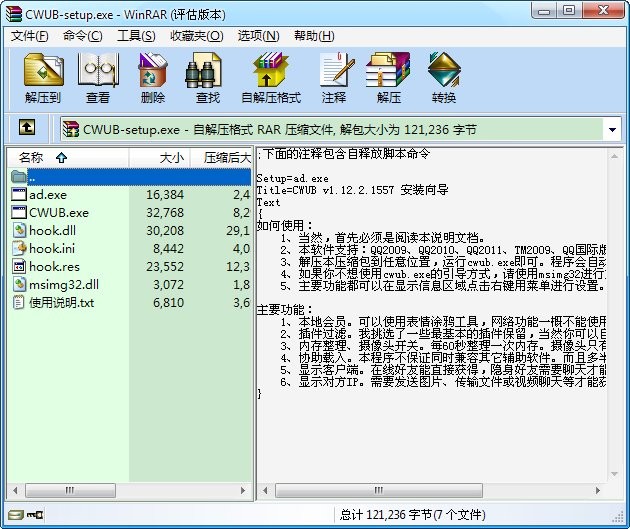Click the size value 16,384

pos(165,195)
